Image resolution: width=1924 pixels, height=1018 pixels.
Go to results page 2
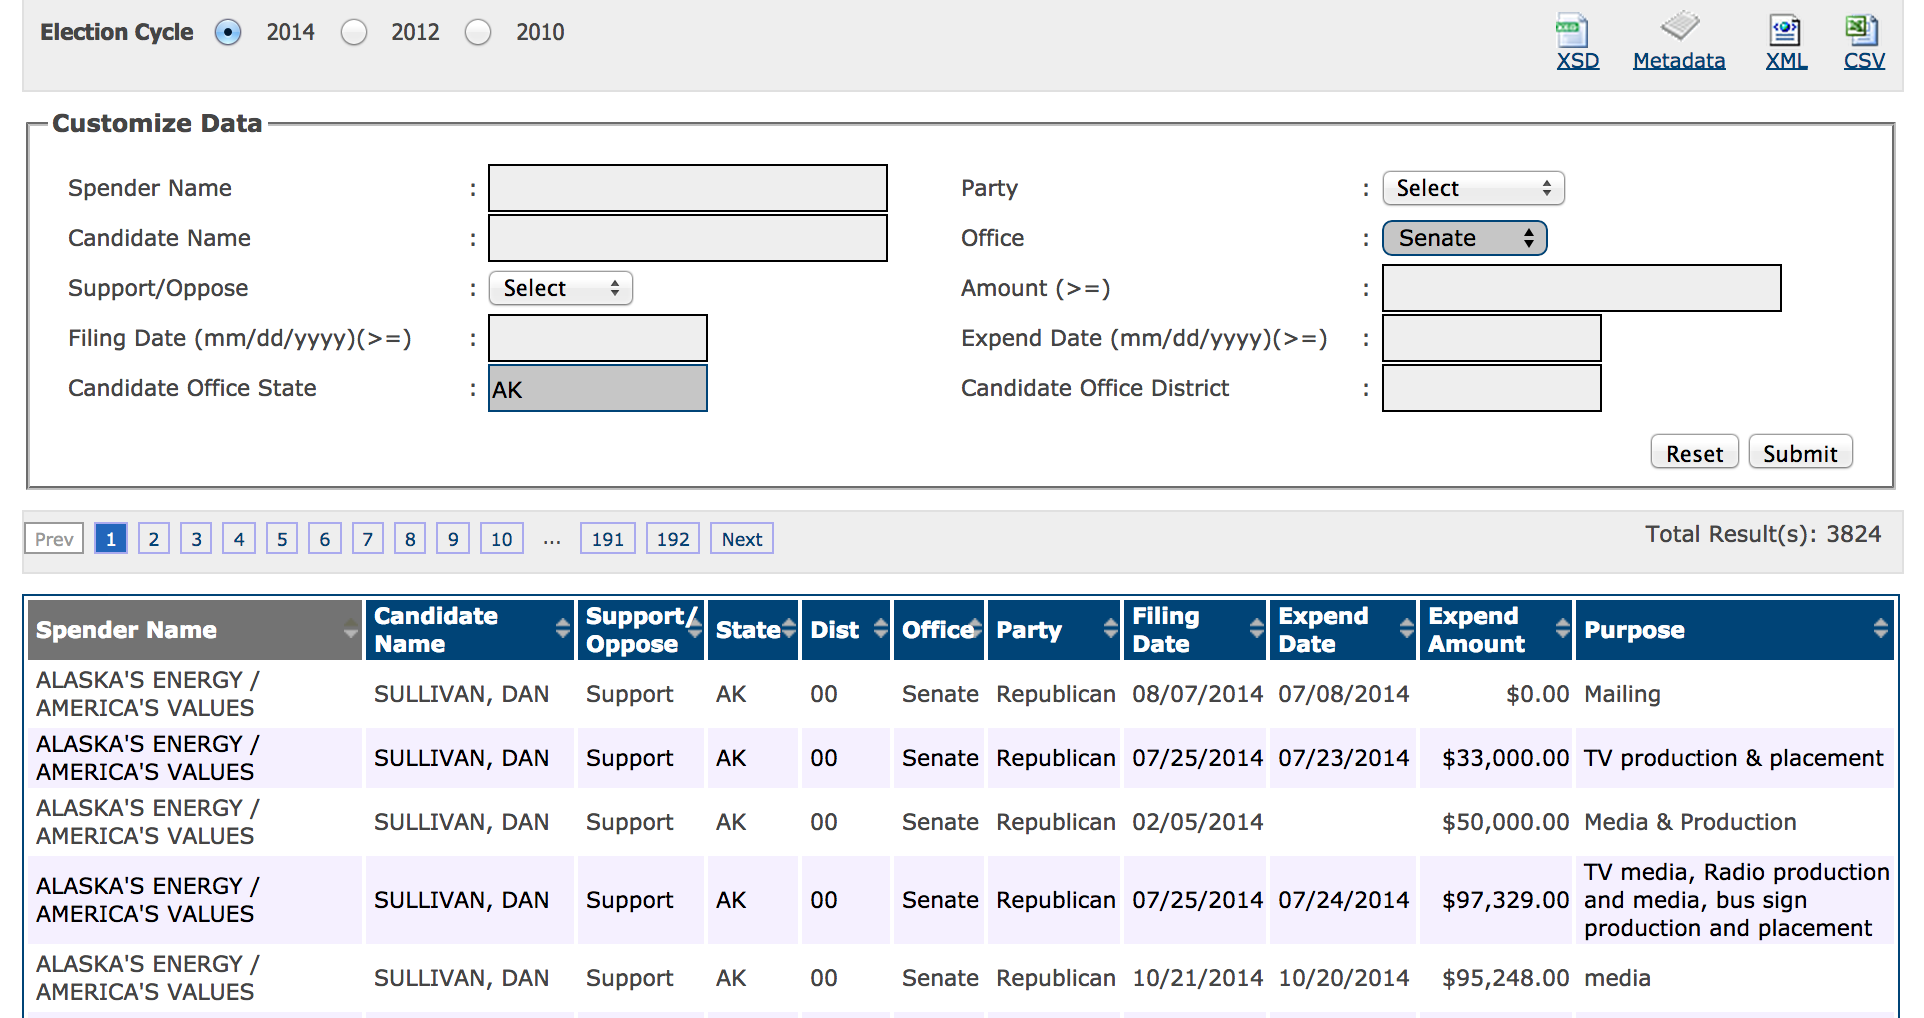tap(153, 539)
